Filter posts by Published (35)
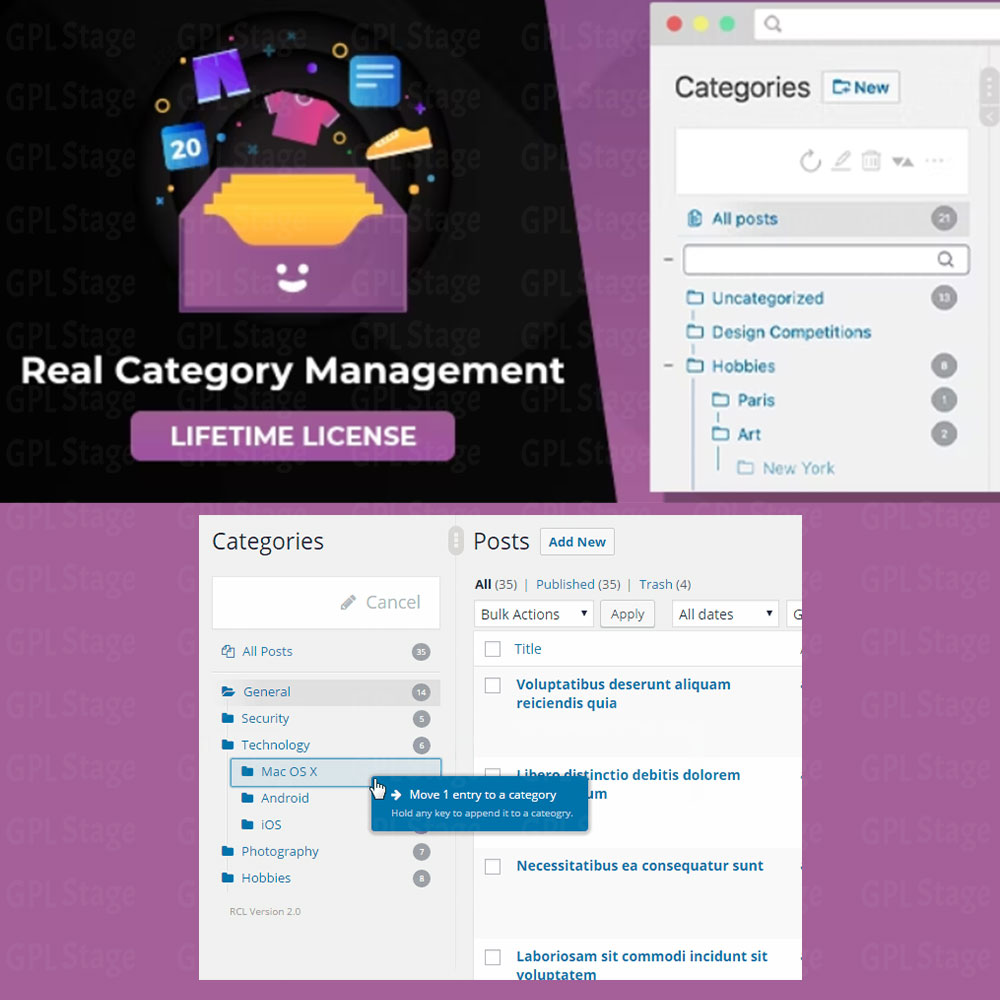The image size is (1000, 1000). pos(578,584)
